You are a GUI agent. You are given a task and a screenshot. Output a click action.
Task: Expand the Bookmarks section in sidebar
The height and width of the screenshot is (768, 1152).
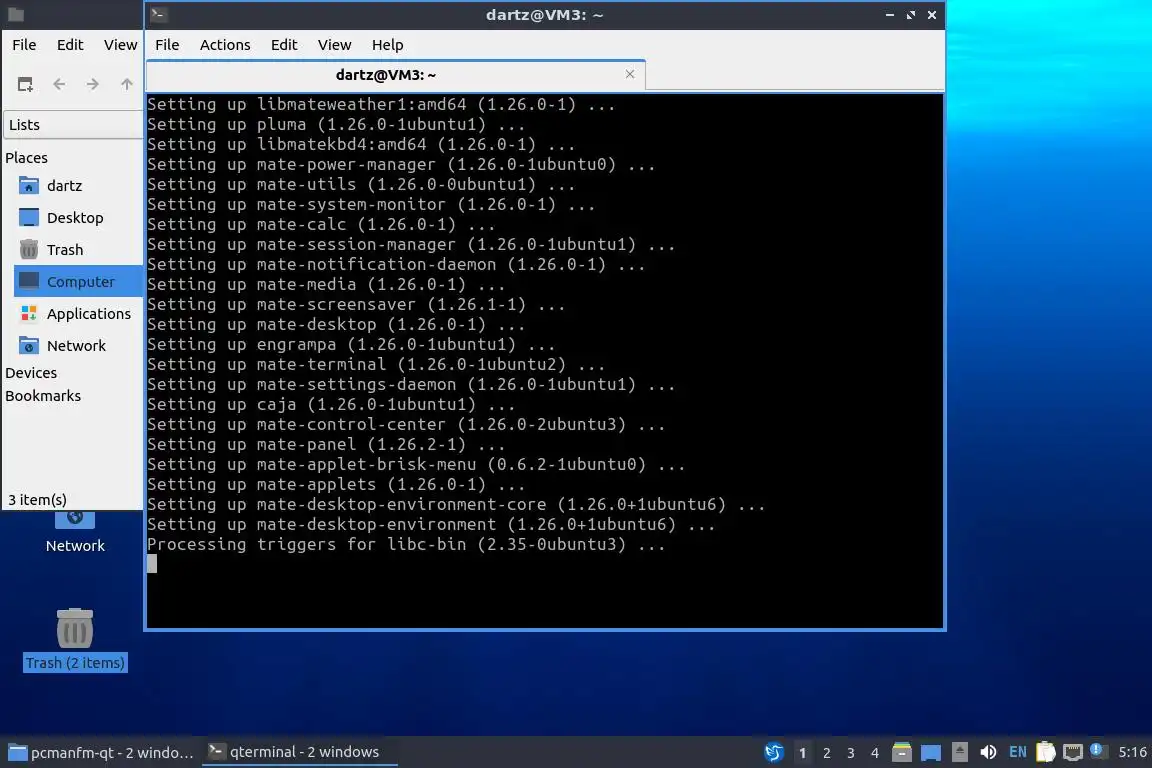coord(43,395)
